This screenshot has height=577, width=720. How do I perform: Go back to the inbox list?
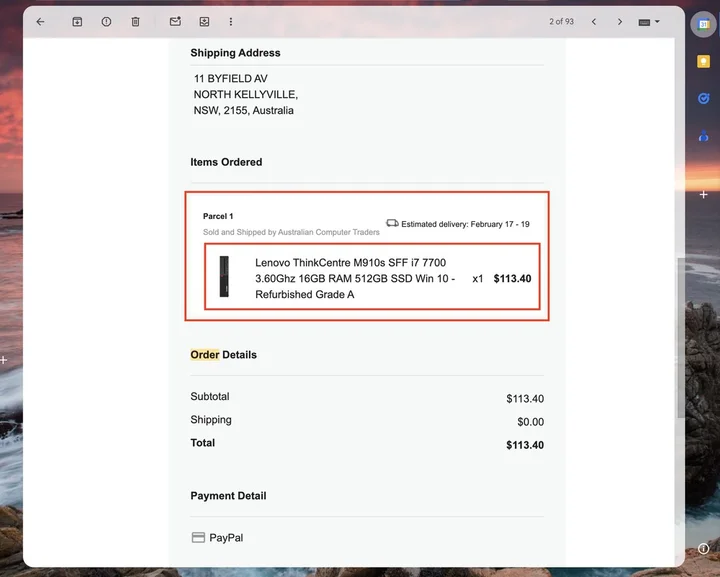click(40, 22)
